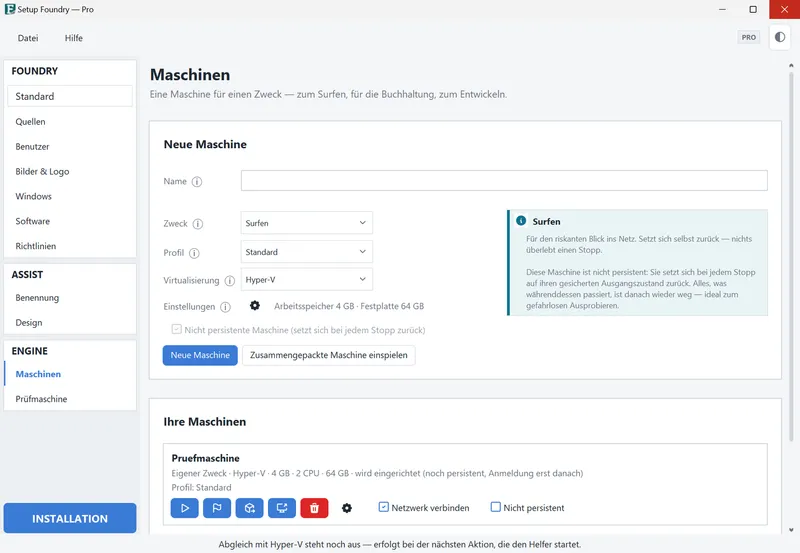Image resolution: width=800 pixels, height=553 pixels.
Task: Open the monitor screen icon for Pruefmaschine
Action: click(x=282, y=508)
